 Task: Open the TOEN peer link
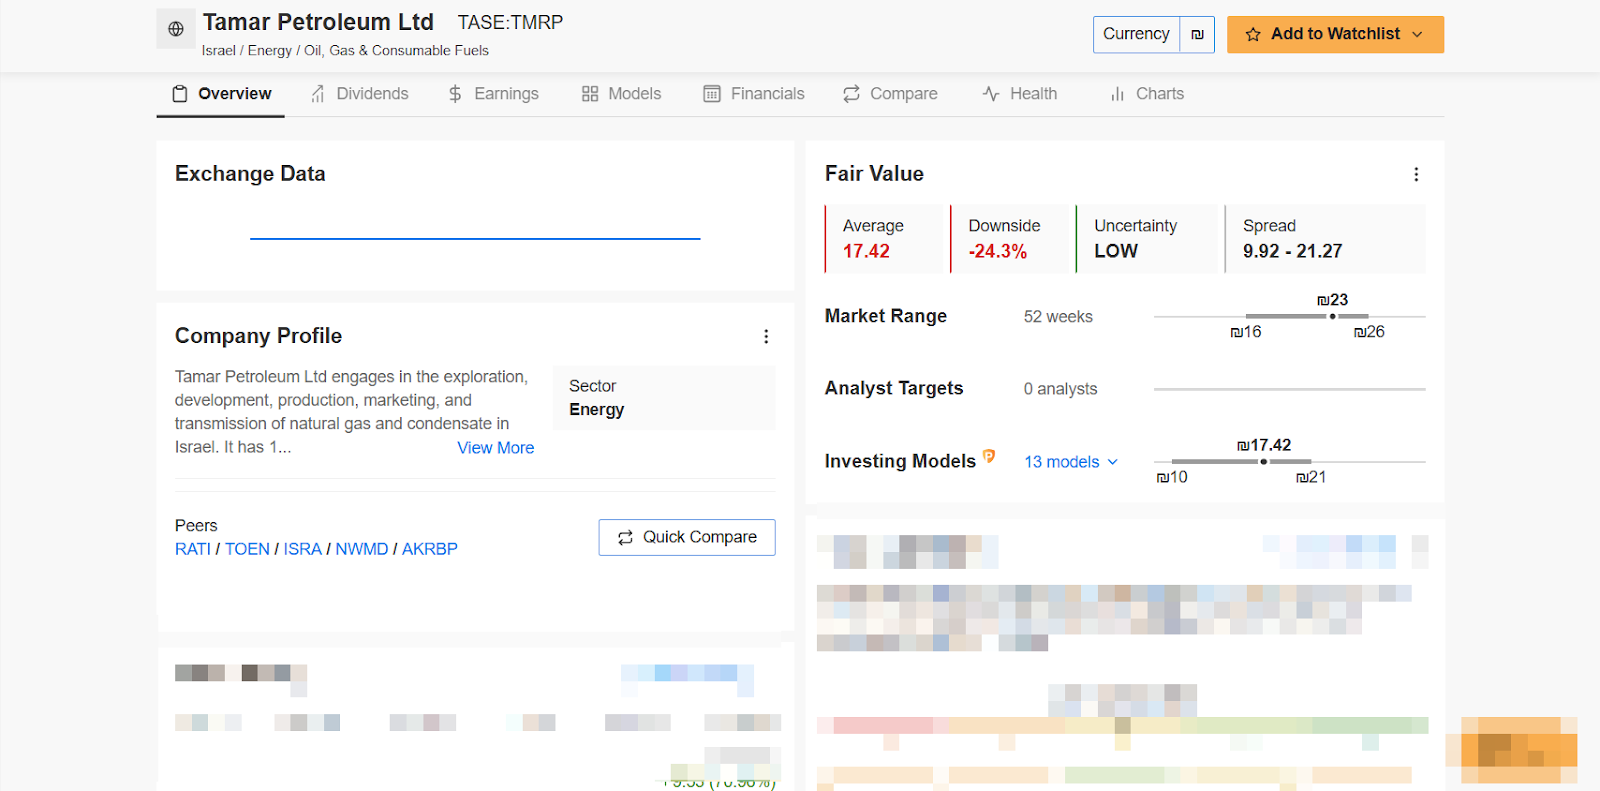[x=247, y=549]
